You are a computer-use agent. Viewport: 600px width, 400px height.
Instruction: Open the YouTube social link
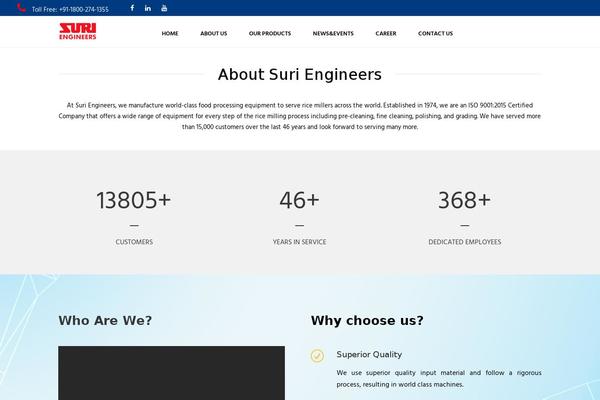pos(164,8)
